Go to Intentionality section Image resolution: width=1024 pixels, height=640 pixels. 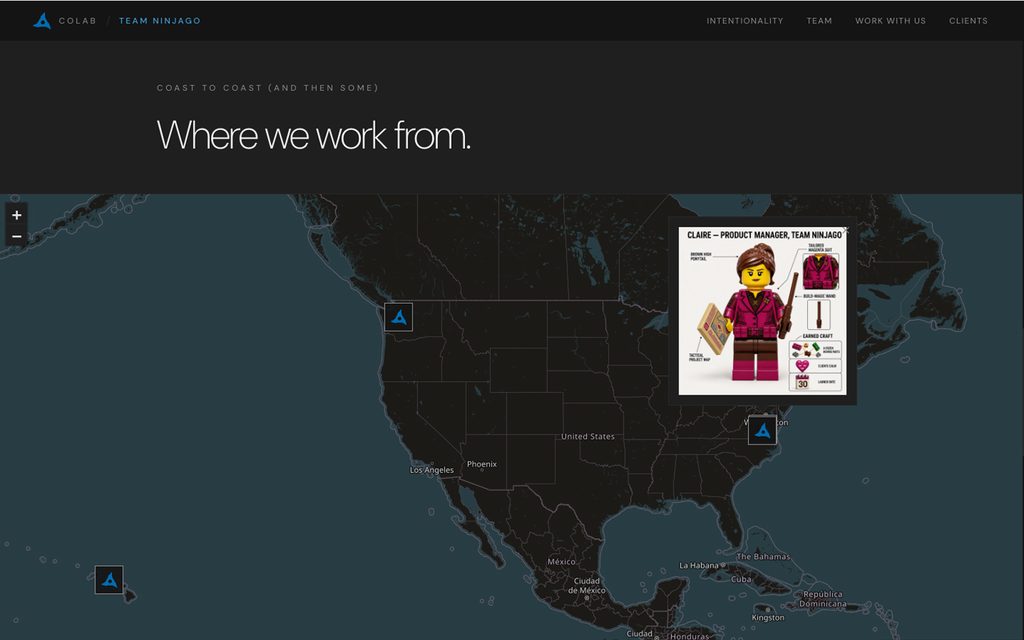tap(744, 21)
